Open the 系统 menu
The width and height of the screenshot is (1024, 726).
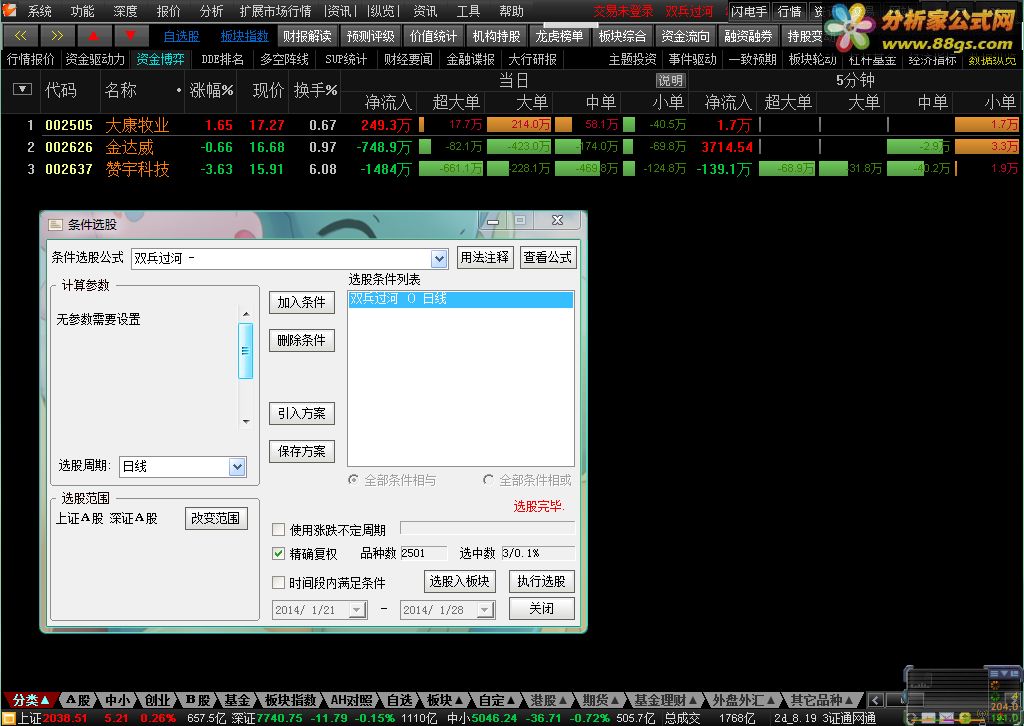coord(39,11)
